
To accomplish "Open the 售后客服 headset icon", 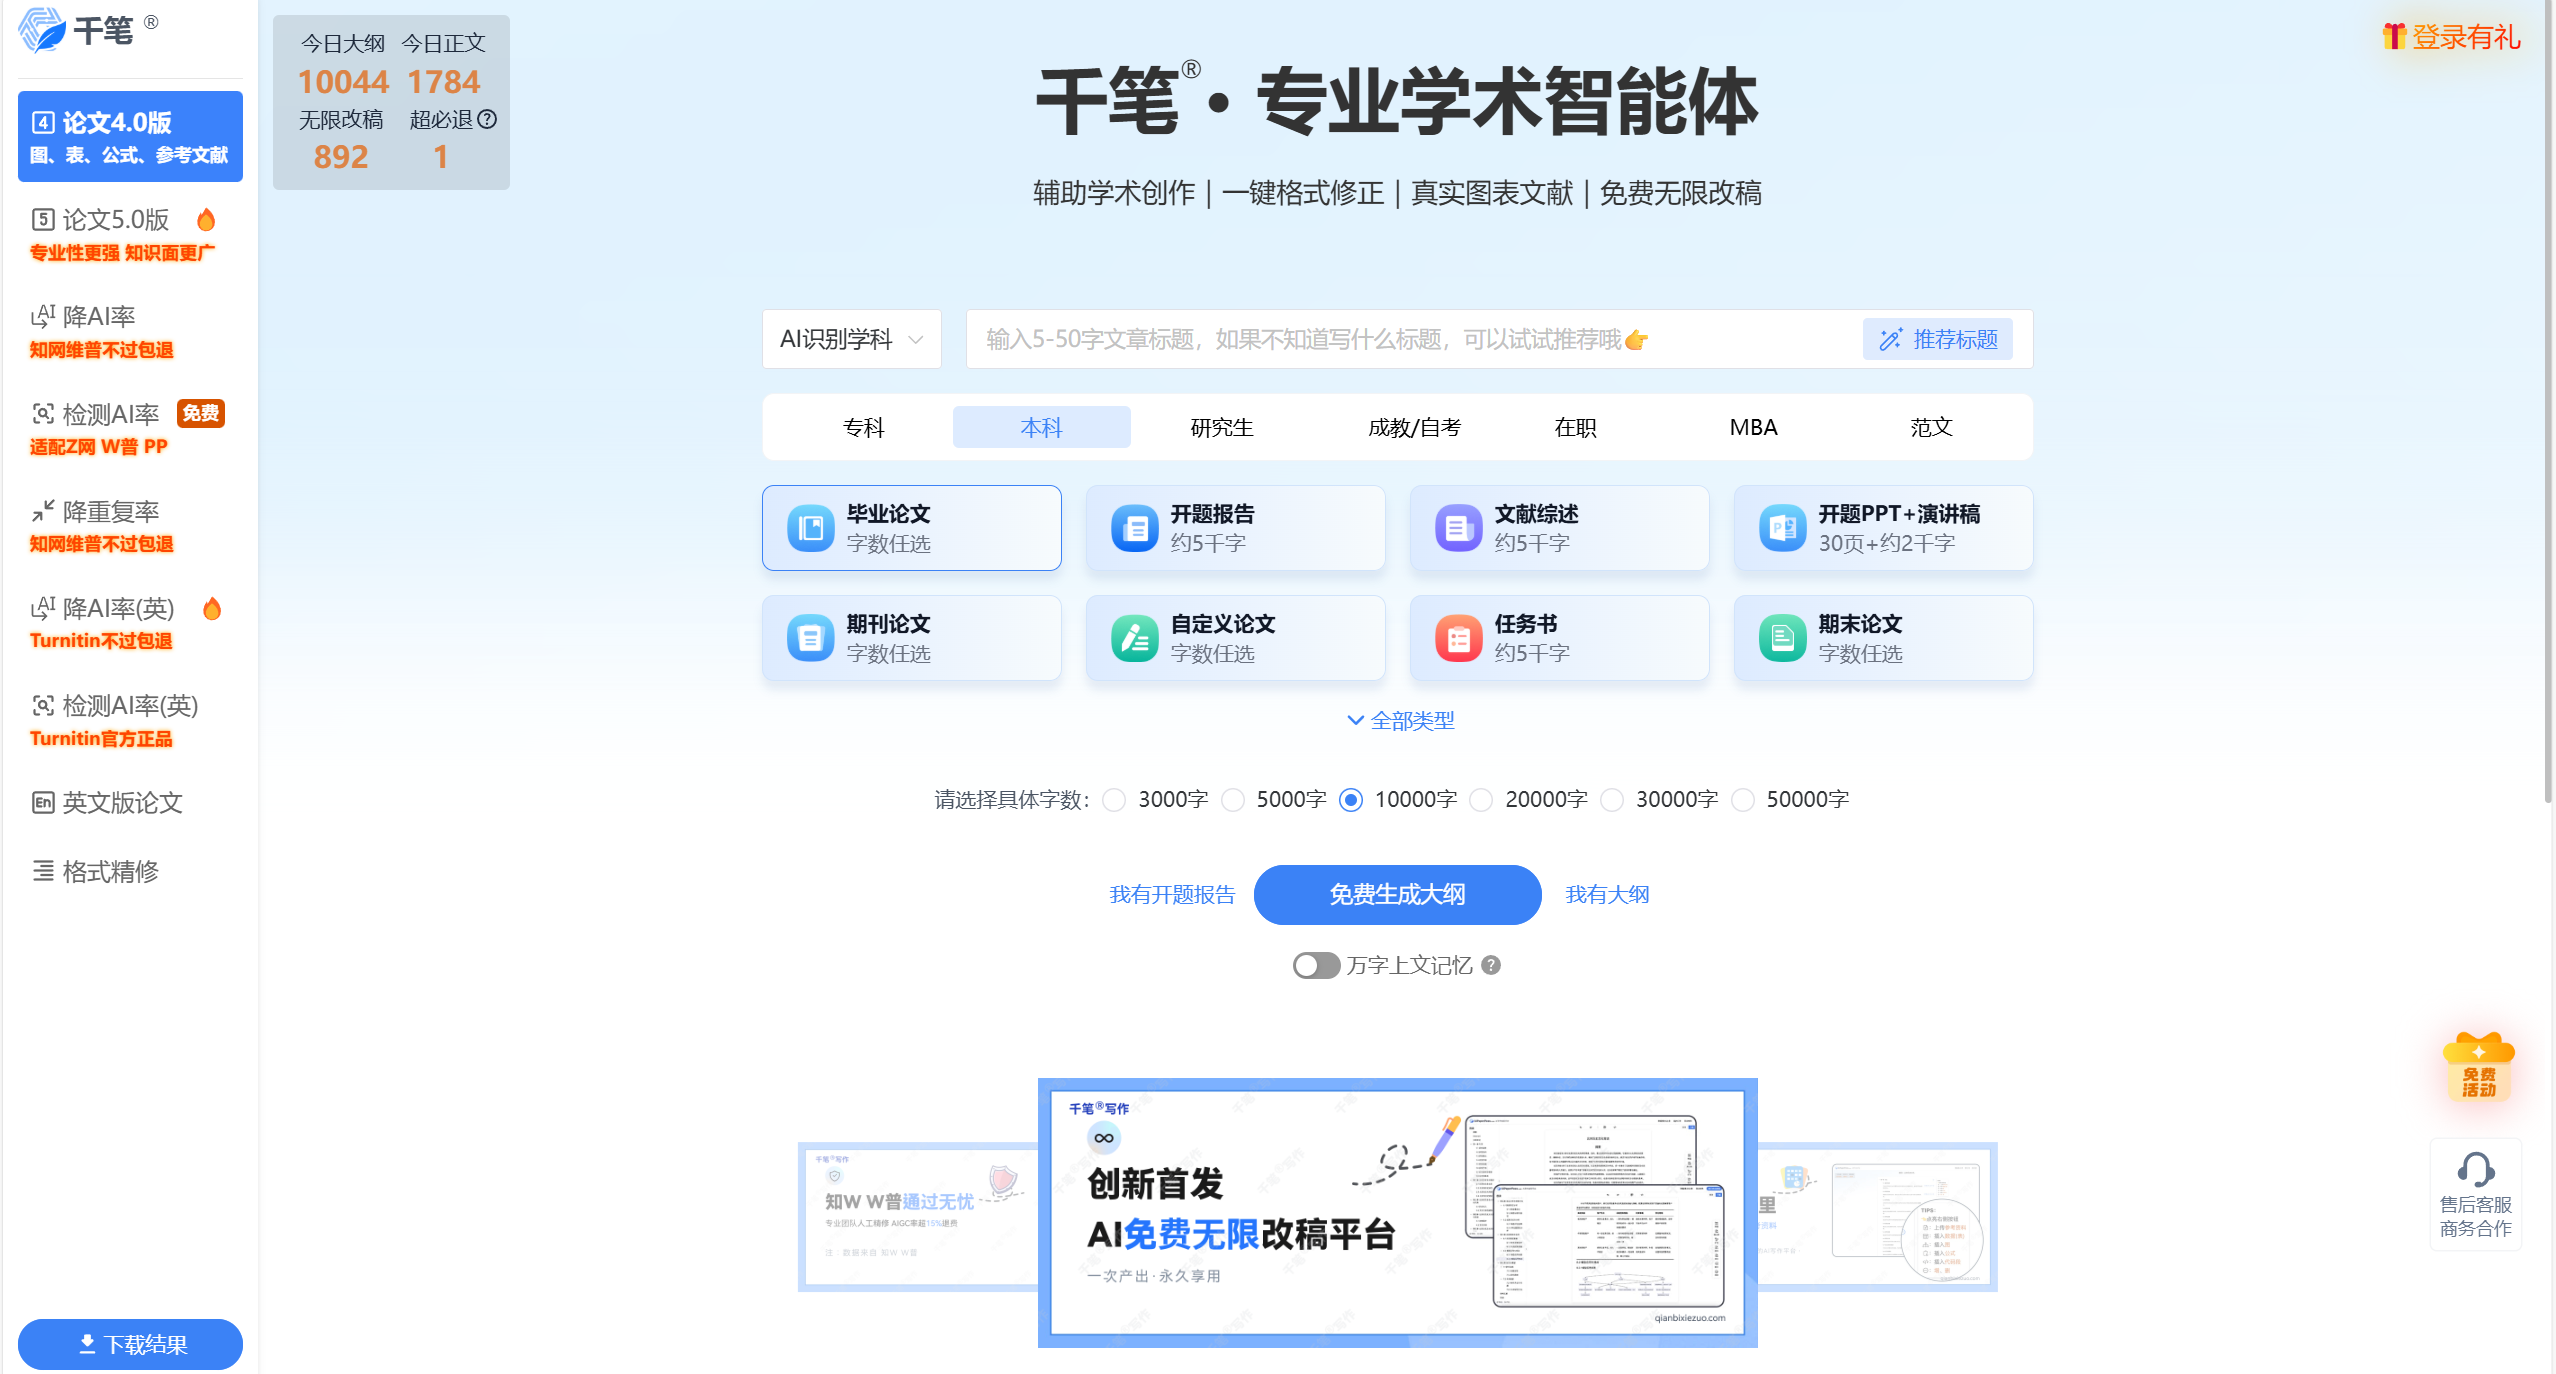I will (2475, 1169).
